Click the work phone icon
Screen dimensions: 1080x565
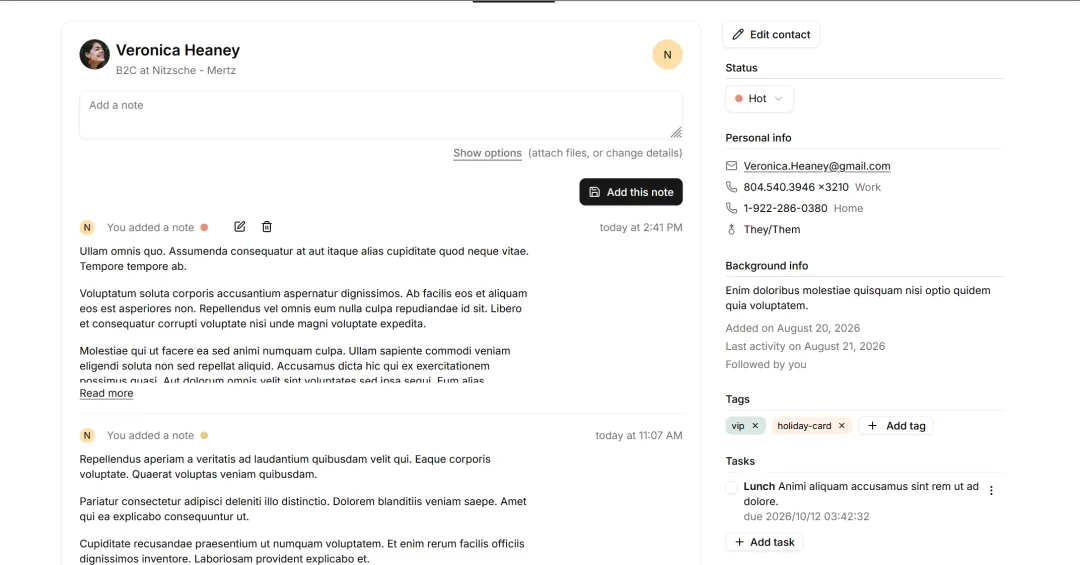pos(731,187)
